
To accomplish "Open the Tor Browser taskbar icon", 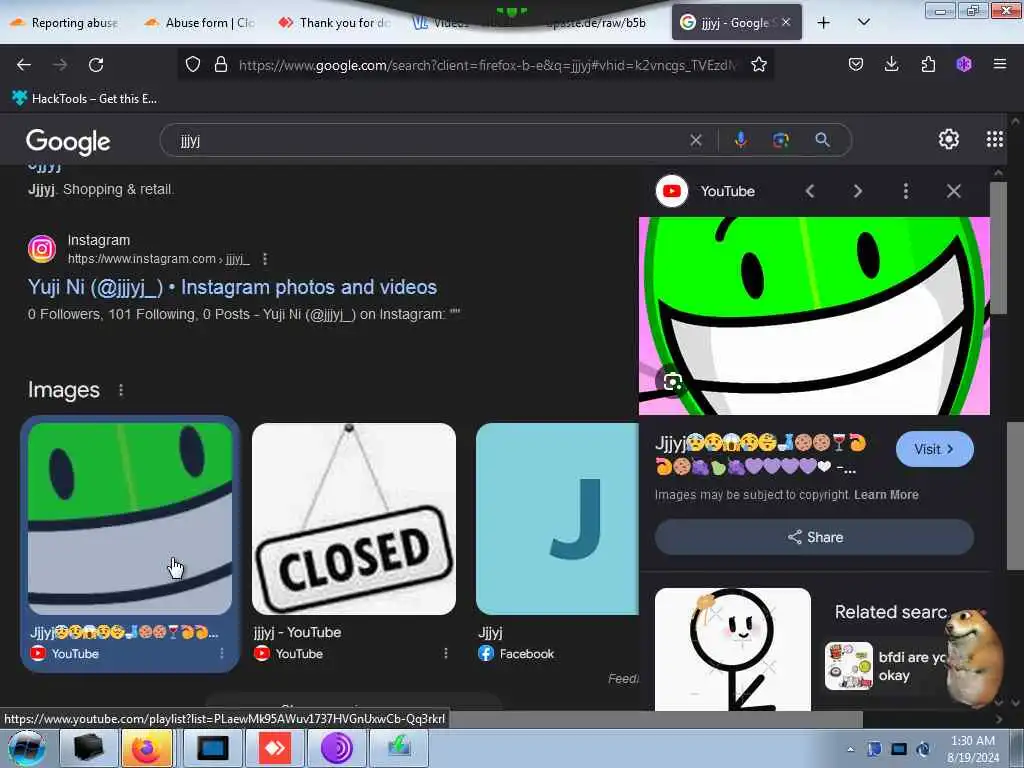I will pyautogui.click(x=336, y=748).
